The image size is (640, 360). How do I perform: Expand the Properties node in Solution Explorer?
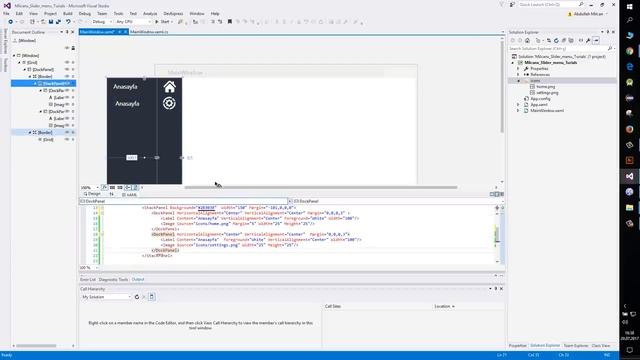click(x=519, y=69)
